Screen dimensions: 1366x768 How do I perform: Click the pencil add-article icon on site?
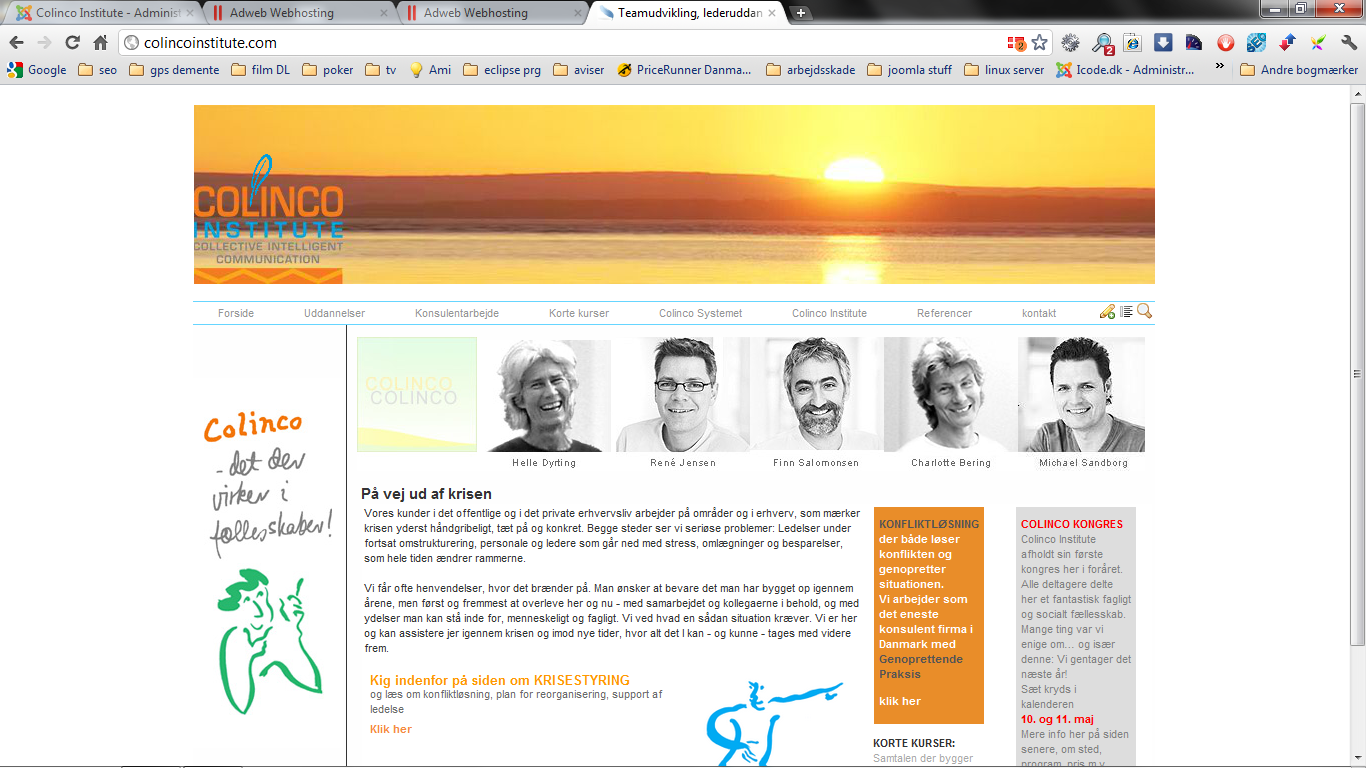tap(1107, 312)
